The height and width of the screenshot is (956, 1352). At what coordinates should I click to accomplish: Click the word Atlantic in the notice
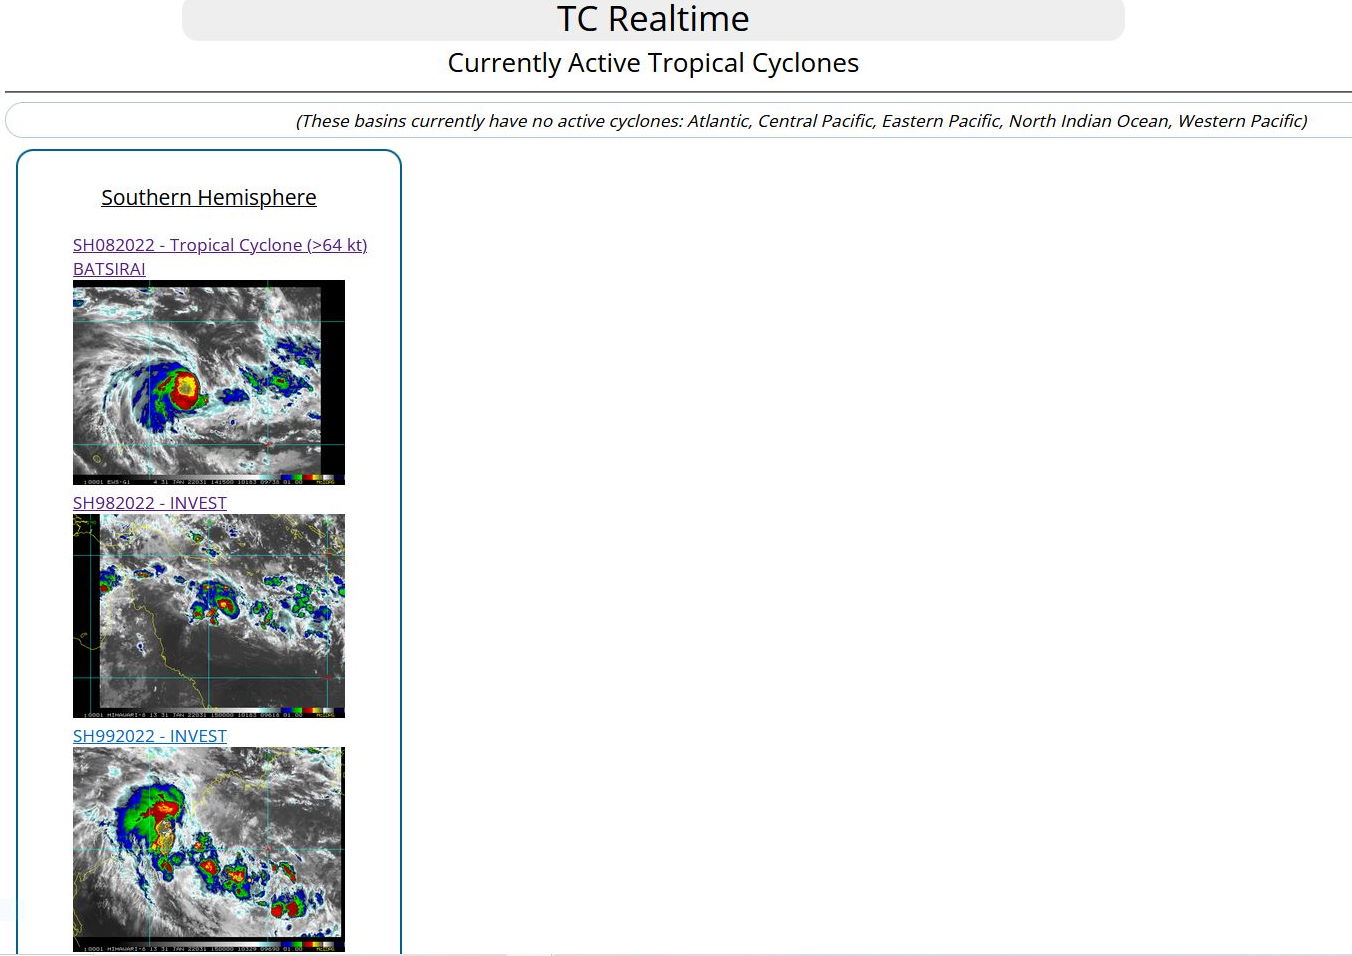pyautogui.click(x=718, y=121)
